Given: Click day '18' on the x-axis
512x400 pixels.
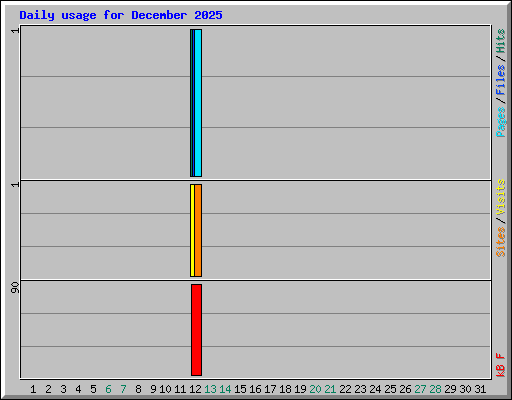Looking at the screenshot, I should pyautogui.click(x=285, y=389).
